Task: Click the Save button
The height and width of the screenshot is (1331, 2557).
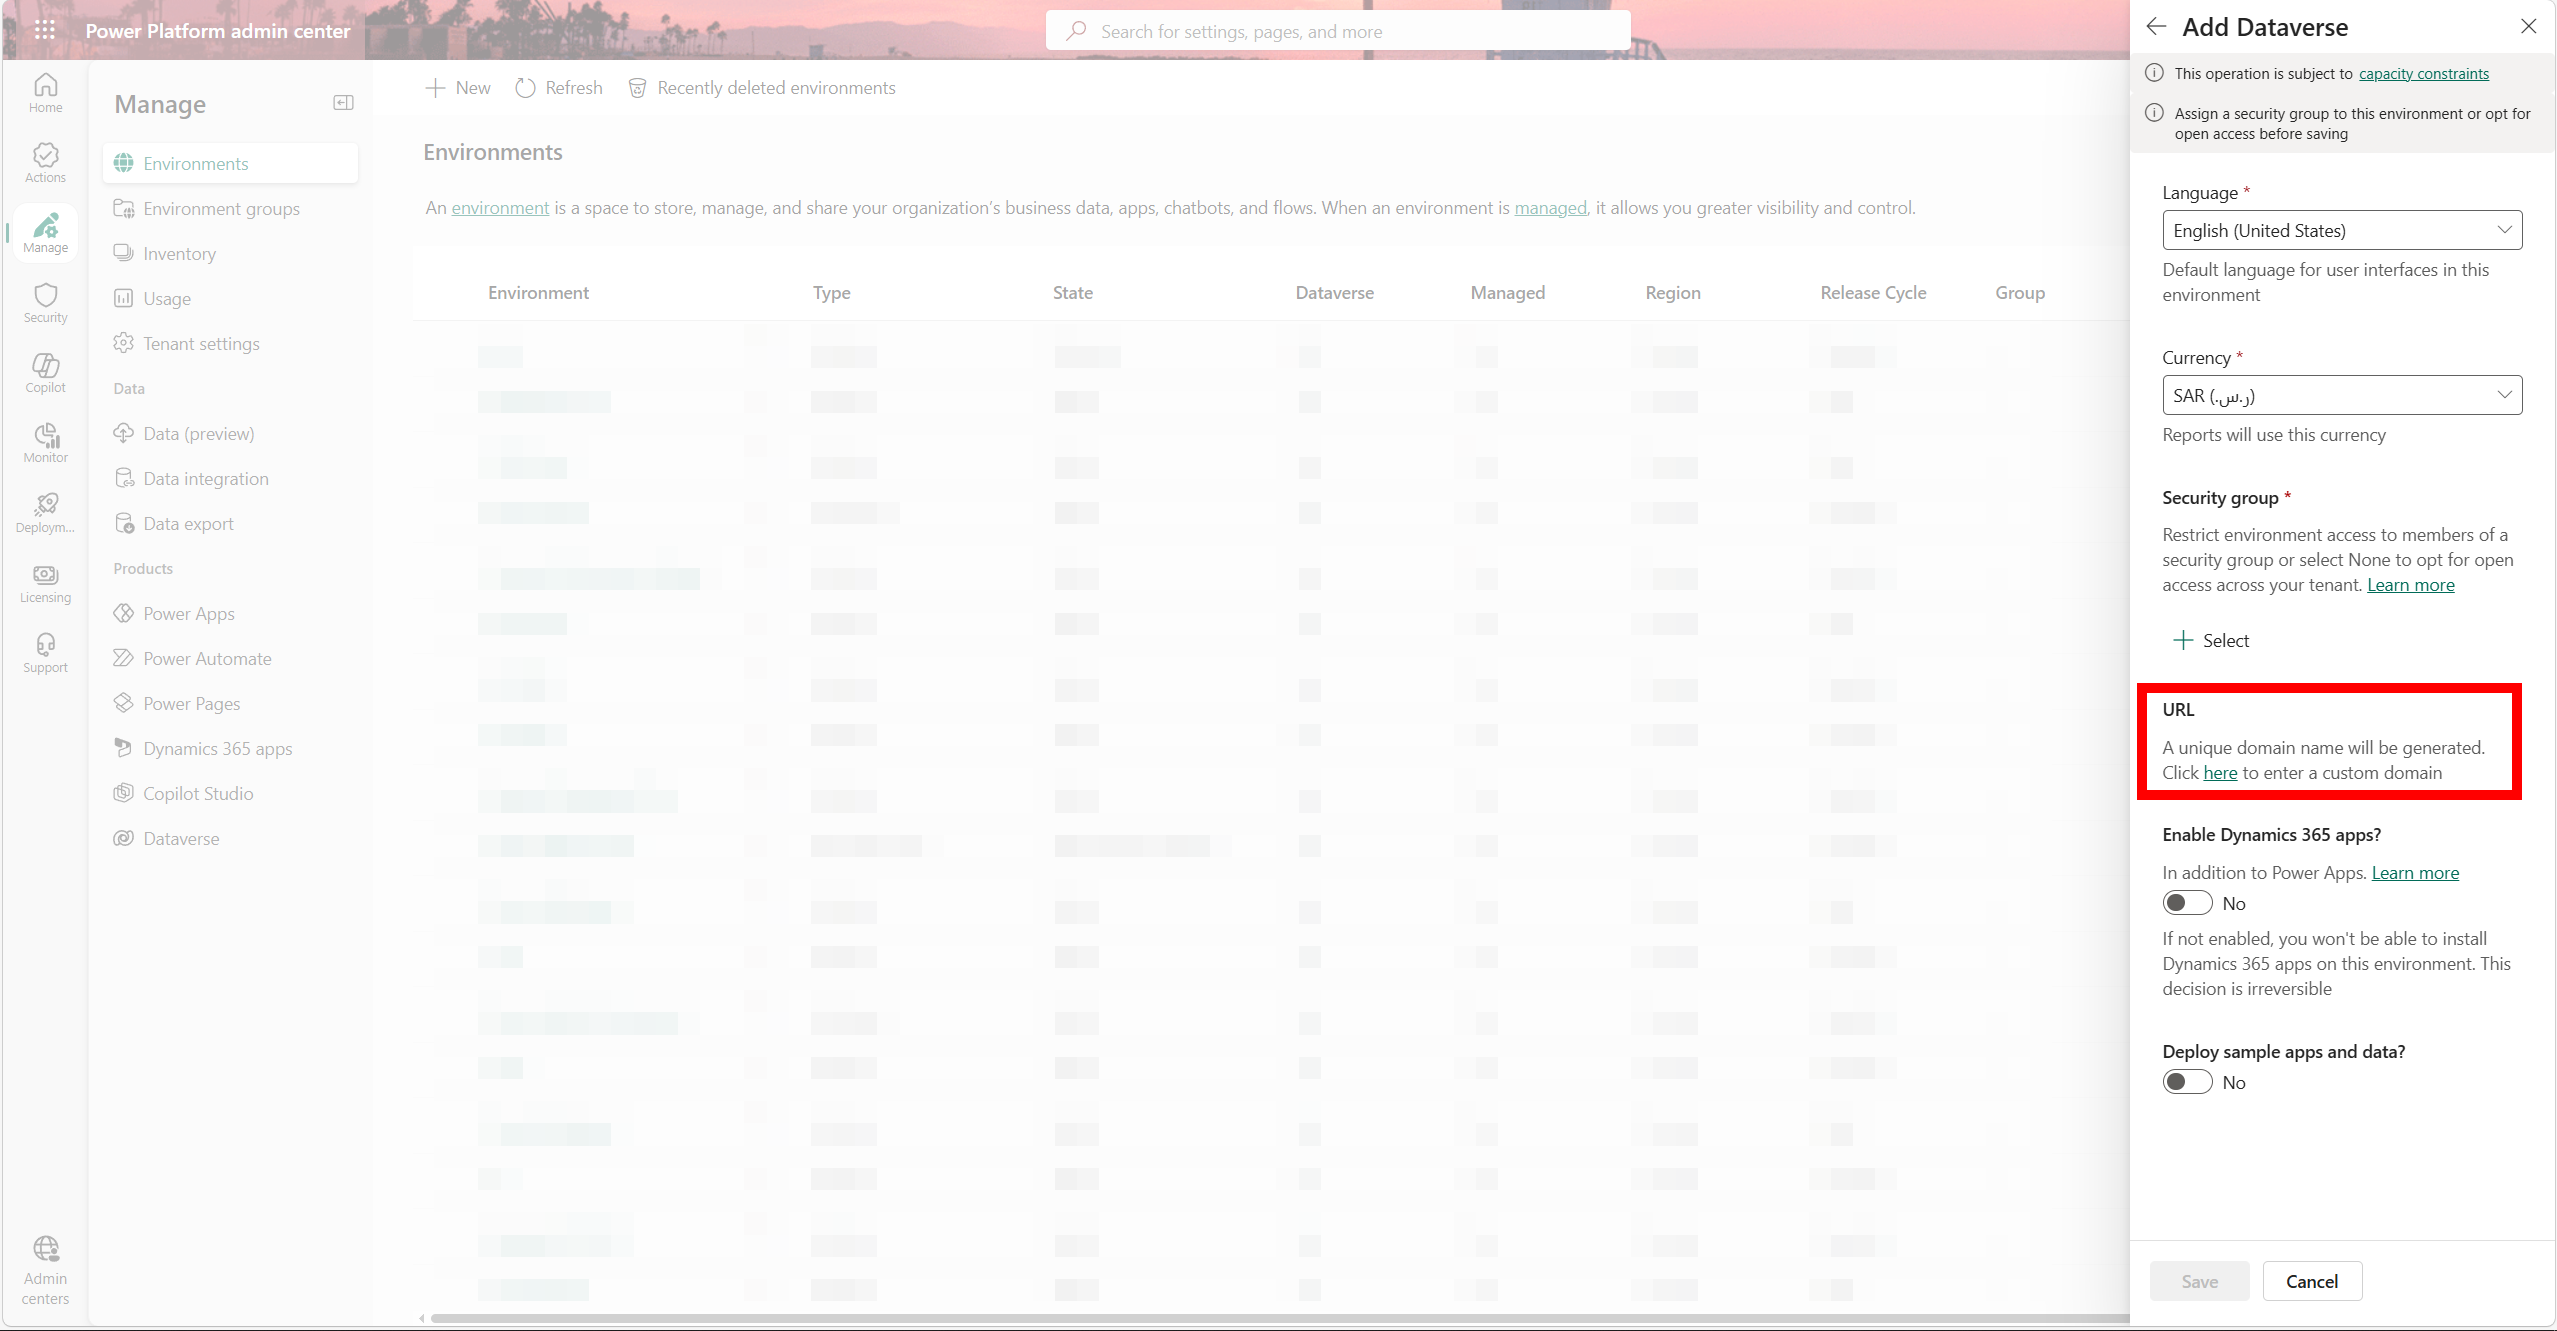Action: (x=2199, y=1281)
